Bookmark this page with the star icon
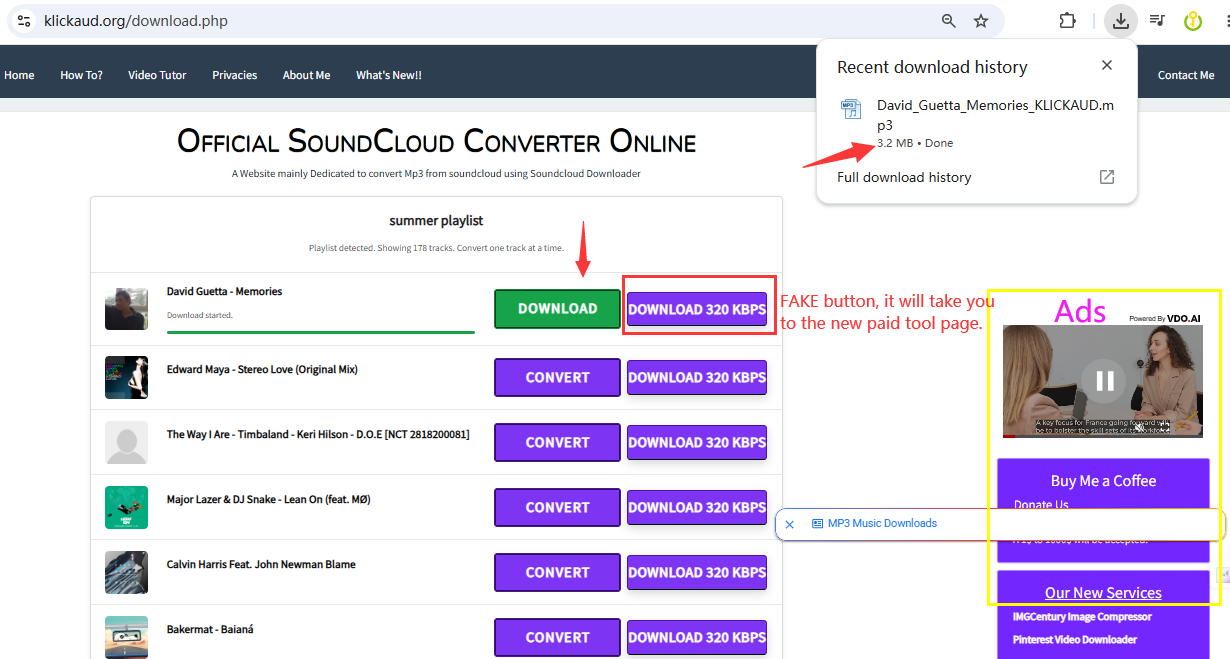Viewport: 1230px width, 659px height. click(x=981, y=21)
